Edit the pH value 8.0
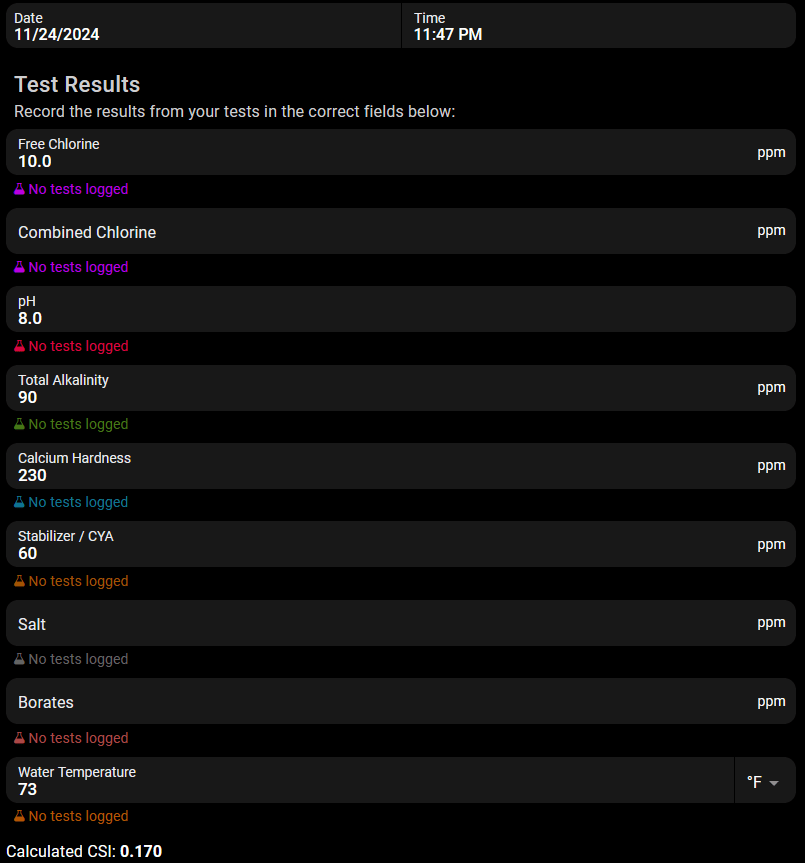 click(401, 309)
